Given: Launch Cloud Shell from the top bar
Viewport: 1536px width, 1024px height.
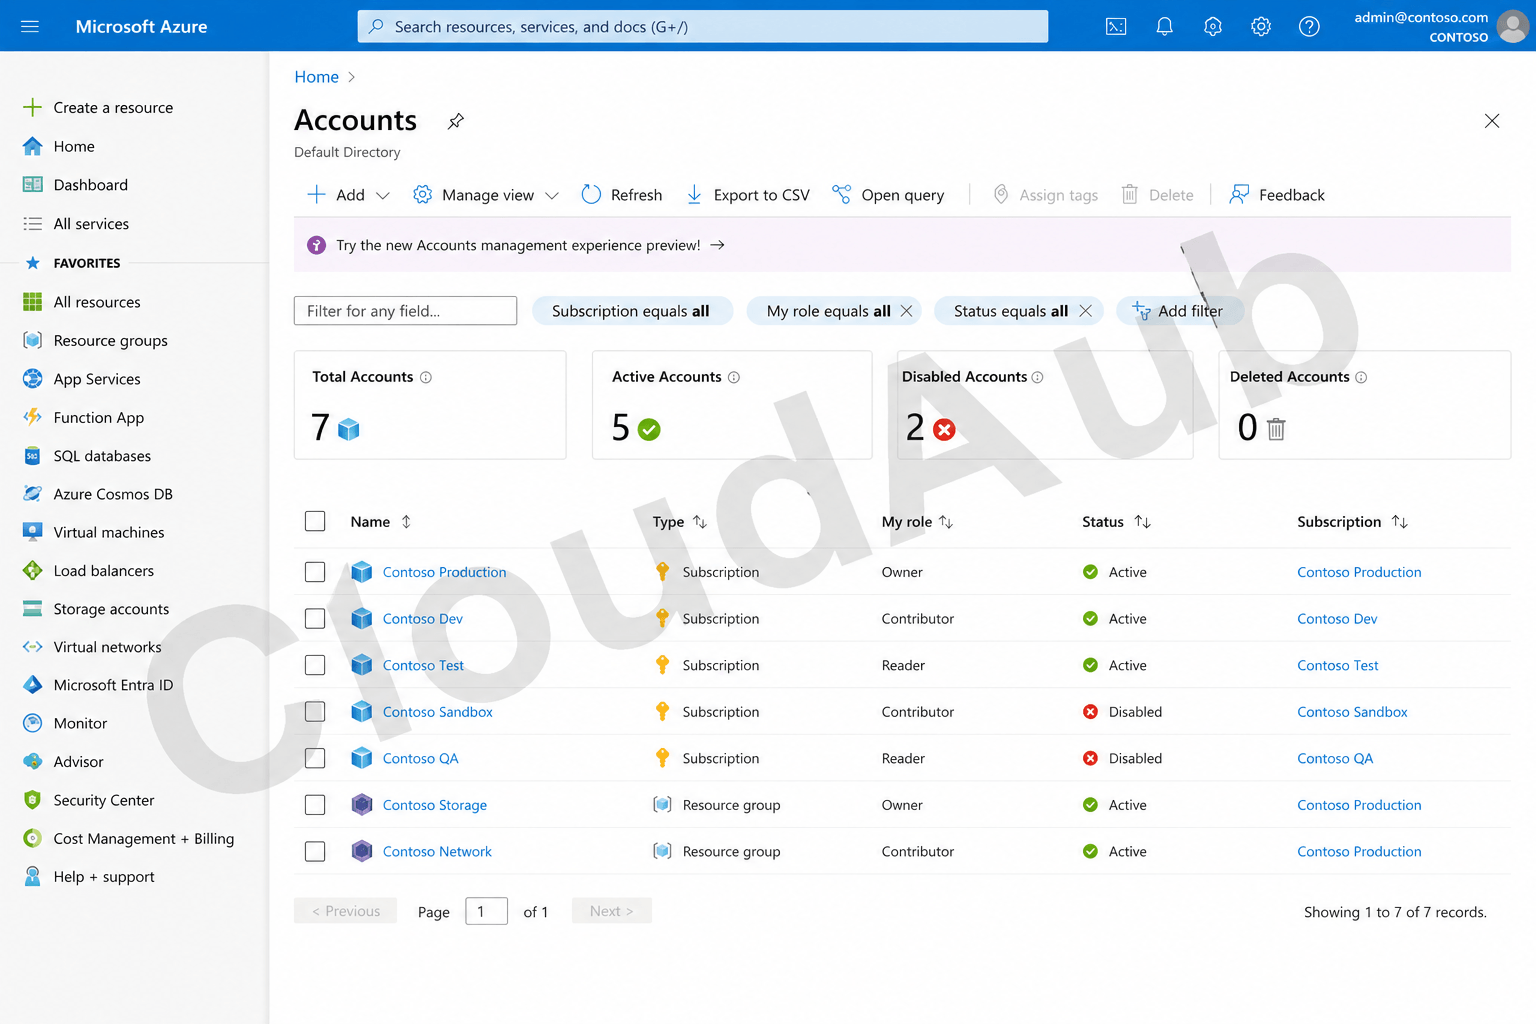Looking at the screenshot, I should tap(1116, 26).
